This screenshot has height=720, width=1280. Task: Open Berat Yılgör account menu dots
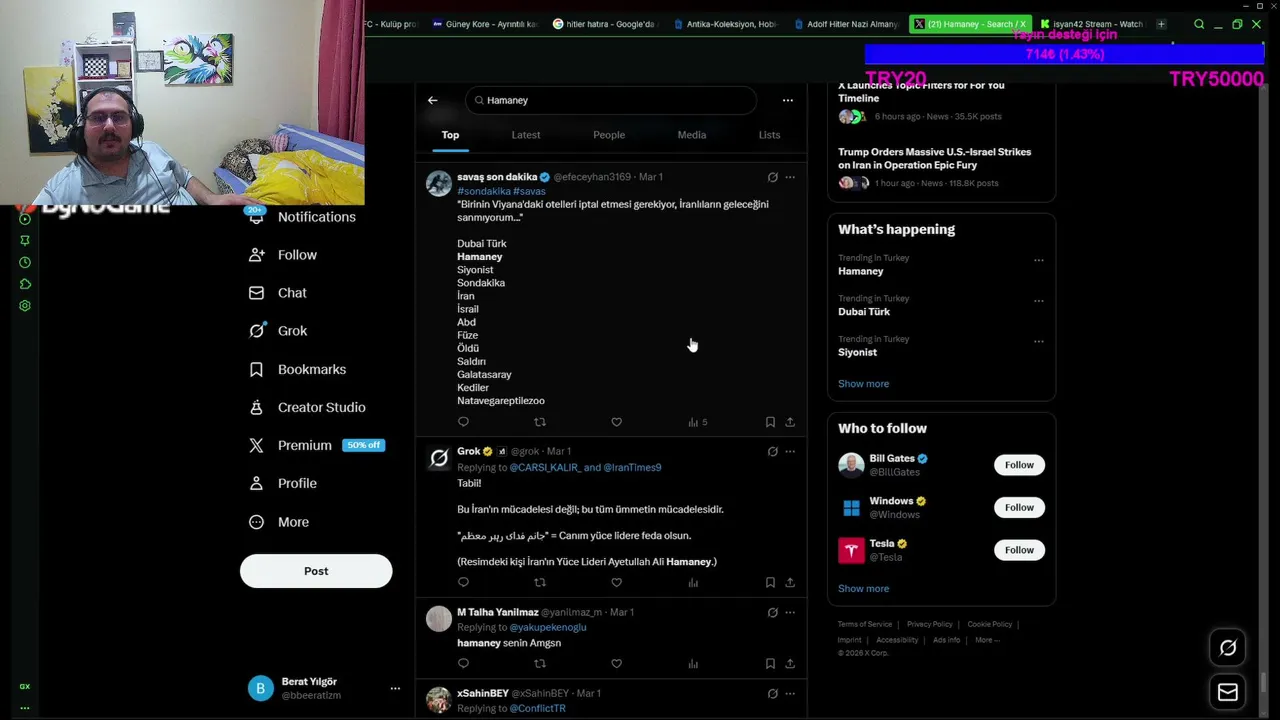pyautogui.click(x=395, y=688)
